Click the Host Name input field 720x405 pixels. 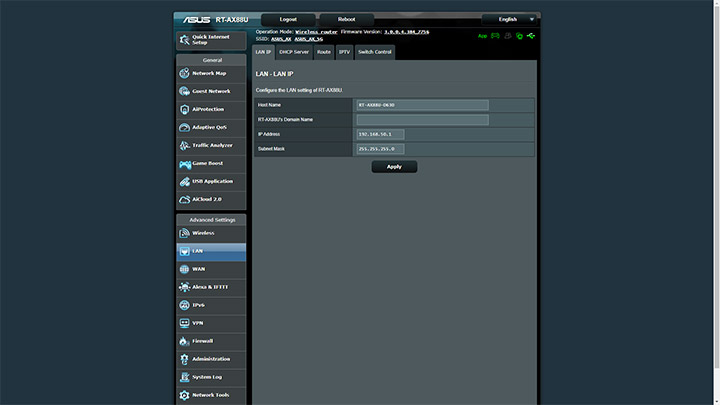coord(422,105)
